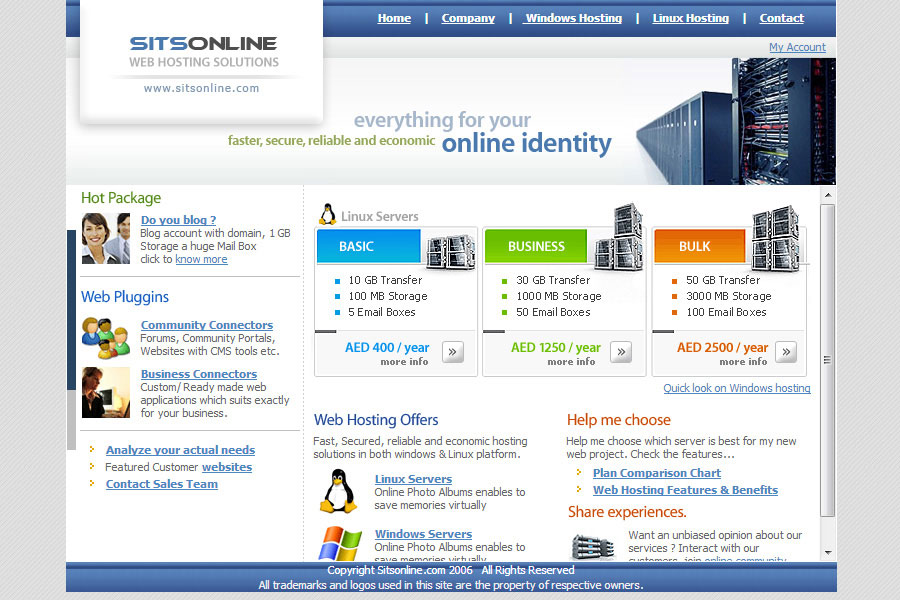
Task: Click the arrow button for AED 1250 plan
Action: [621, 352]
